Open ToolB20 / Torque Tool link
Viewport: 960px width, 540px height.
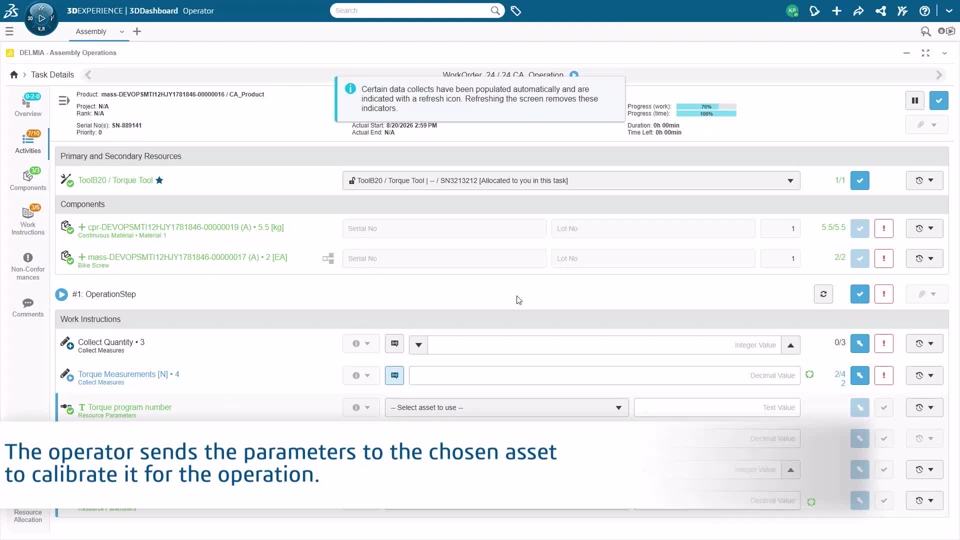(x=115, y=181)
